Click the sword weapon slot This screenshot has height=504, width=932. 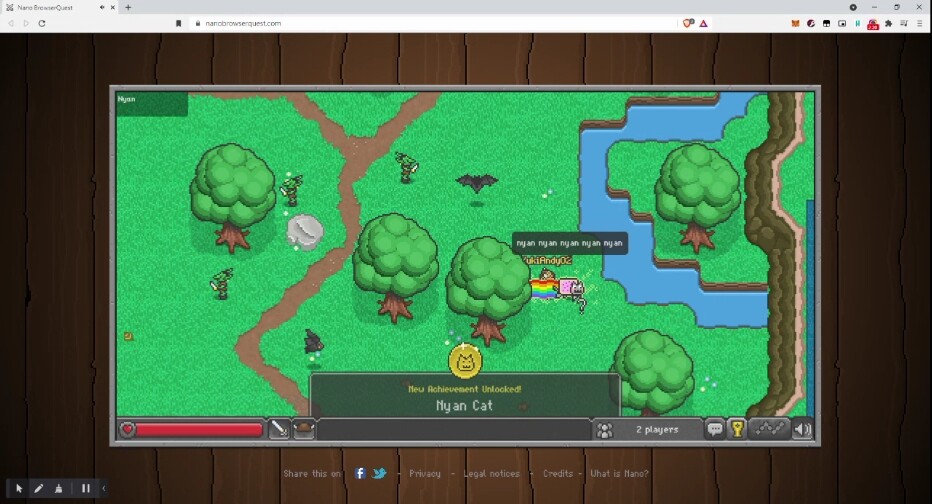coord(279,429)
